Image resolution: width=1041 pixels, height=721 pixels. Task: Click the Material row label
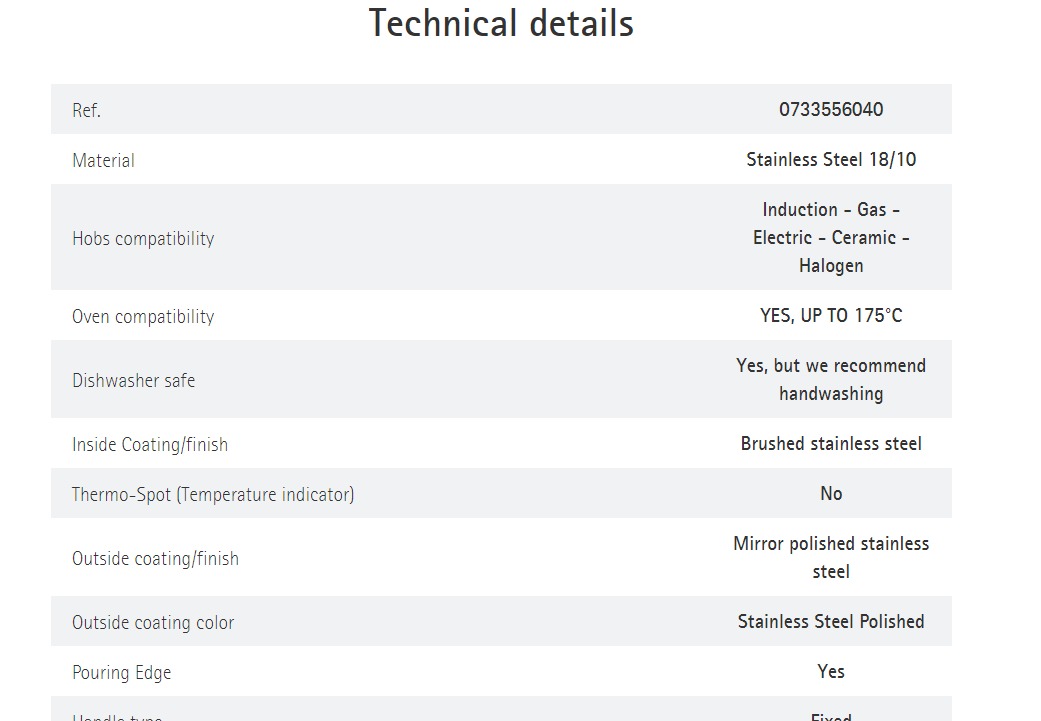[103, 161]
